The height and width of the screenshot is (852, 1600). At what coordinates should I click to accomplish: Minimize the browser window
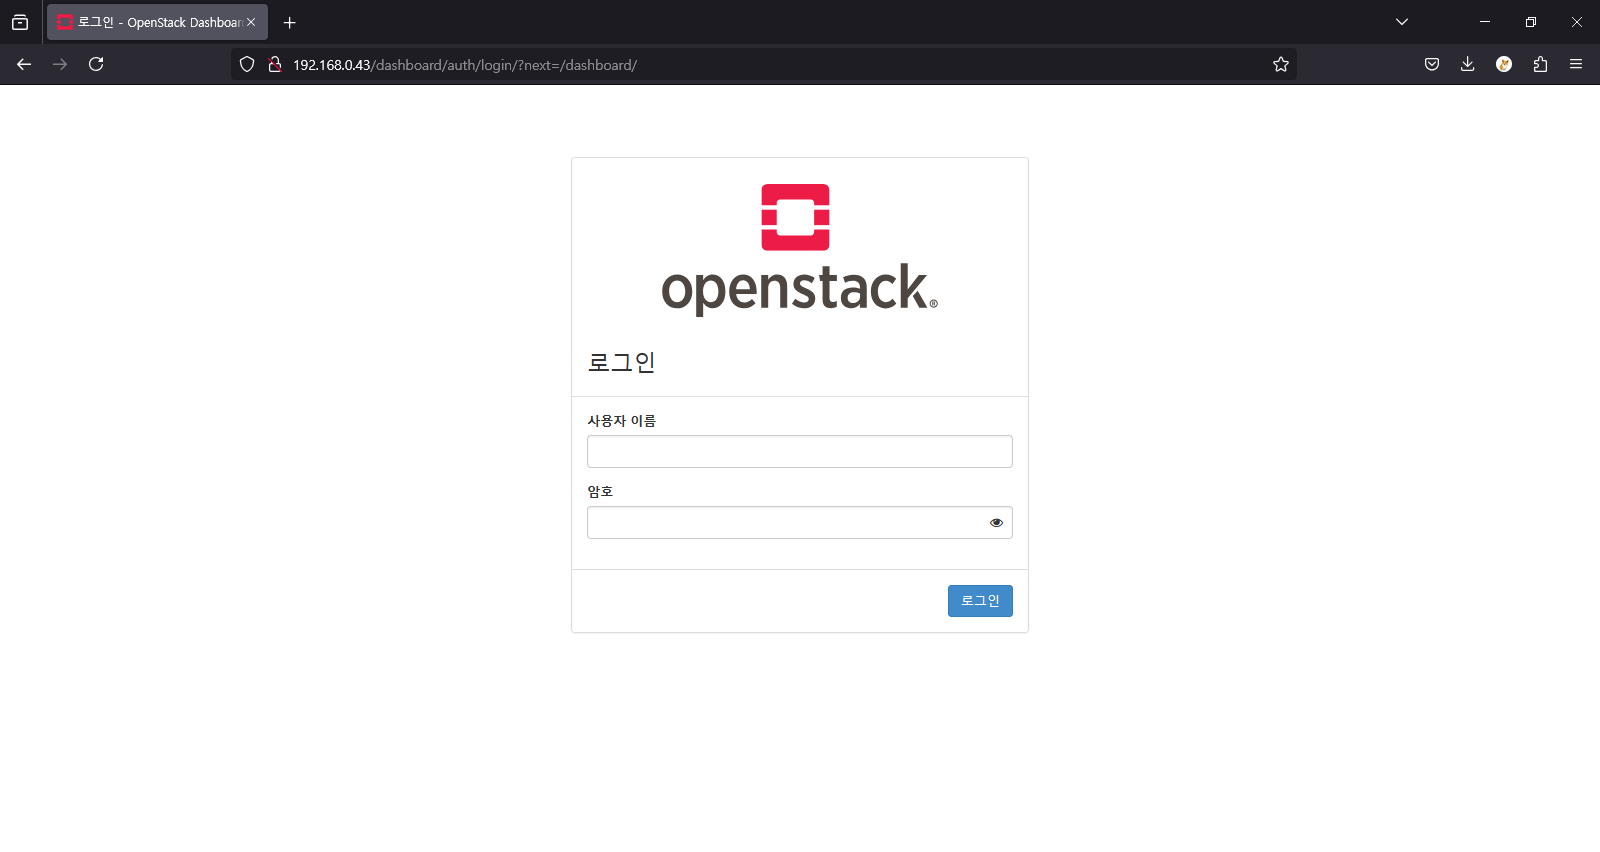pyautogui.click(x=1485, y=22)
